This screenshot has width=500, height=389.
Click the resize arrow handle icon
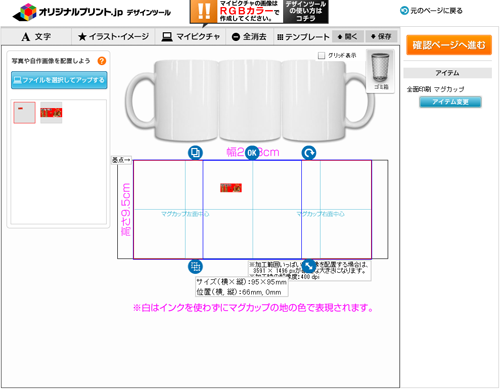click(309, 266)
